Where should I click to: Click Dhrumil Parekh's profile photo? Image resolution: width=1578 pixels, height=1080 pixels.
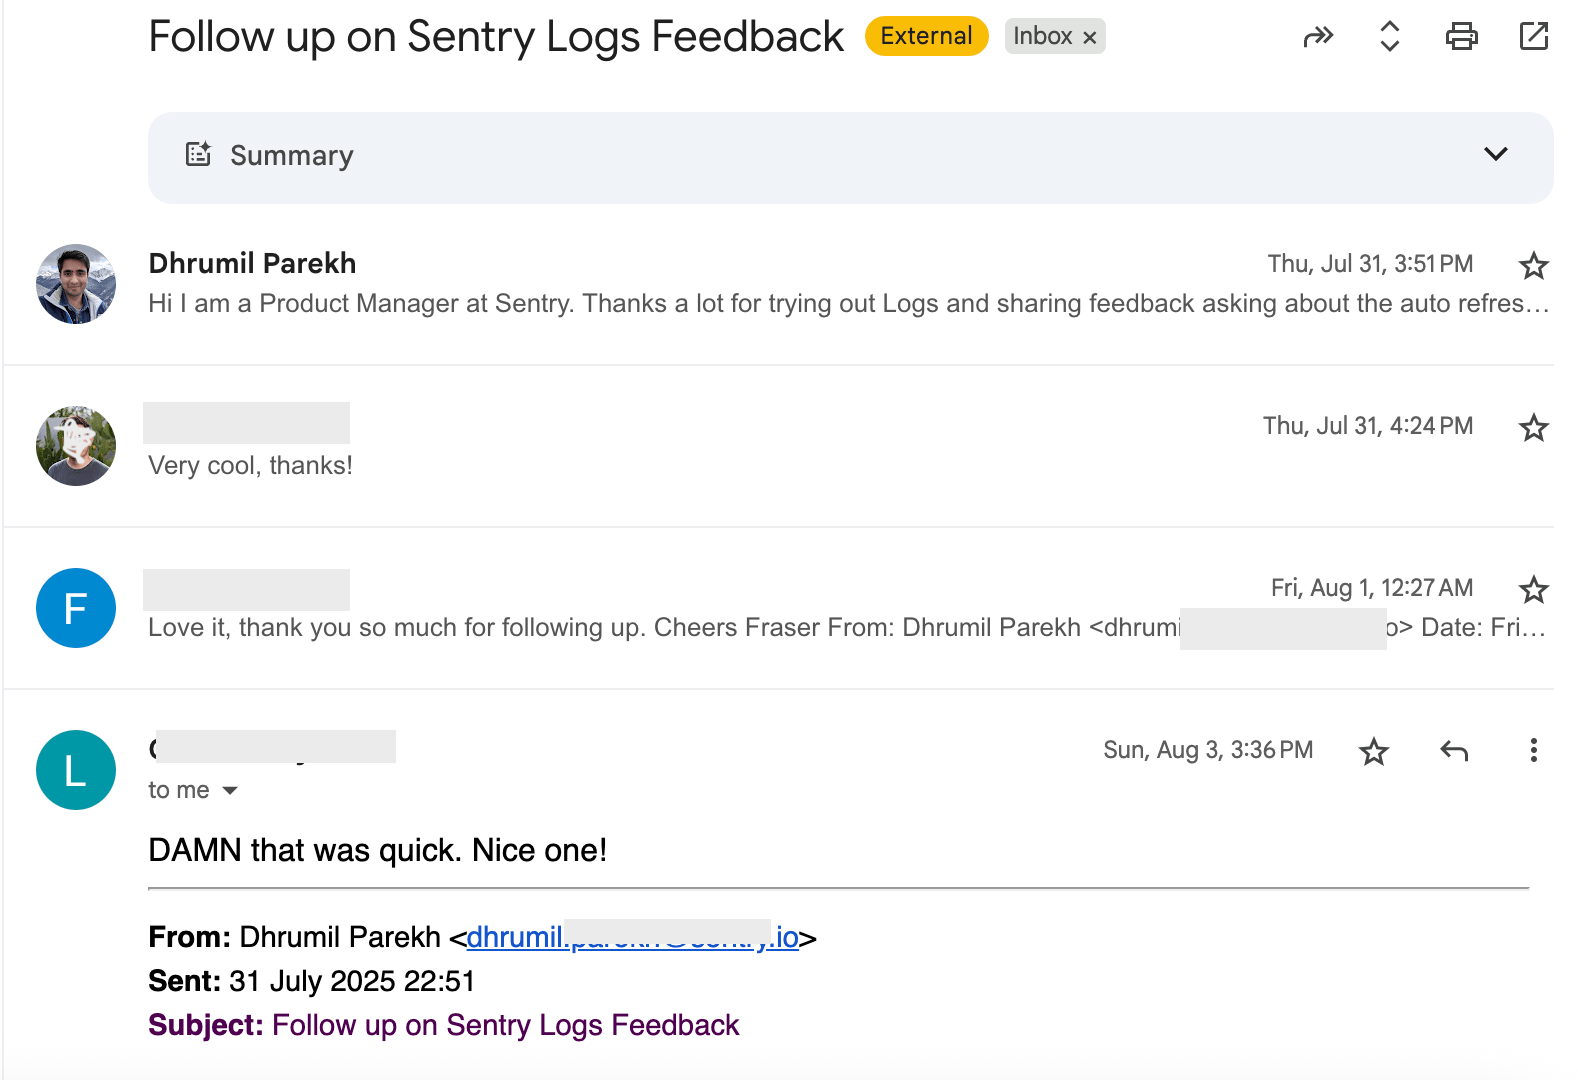click(x=76, y=284)
